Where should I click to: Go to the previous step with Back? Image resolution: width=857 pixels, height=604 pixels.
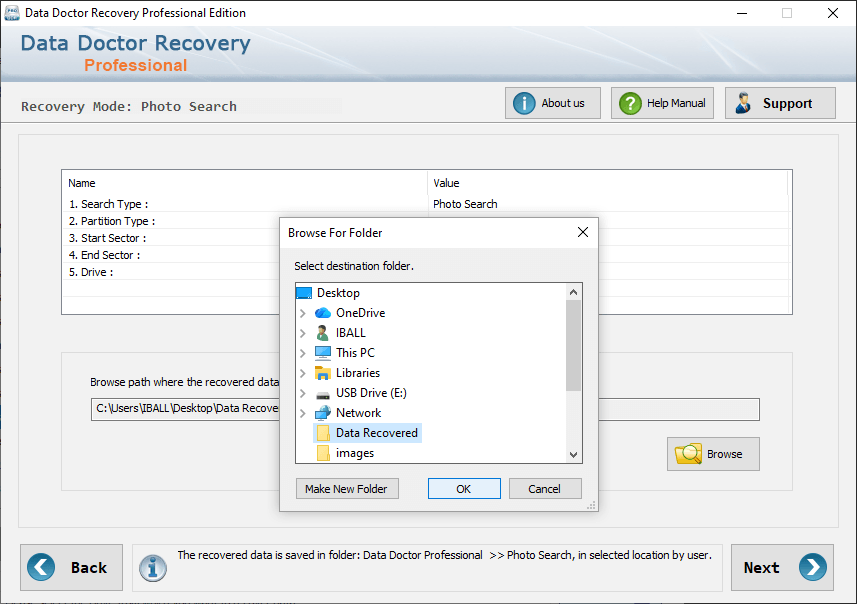point(72,567)
